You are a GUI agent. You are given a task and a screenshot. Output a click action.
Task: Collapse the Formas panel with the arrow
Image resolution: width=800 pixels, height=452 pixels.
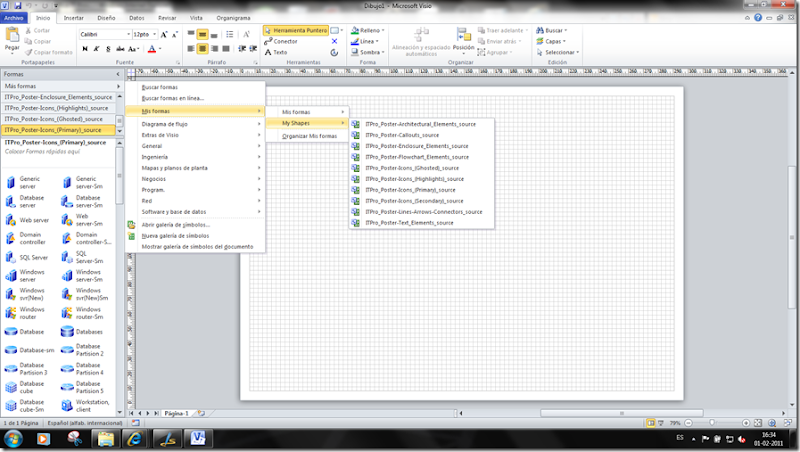pyautogui.click(x=118, y=74)
